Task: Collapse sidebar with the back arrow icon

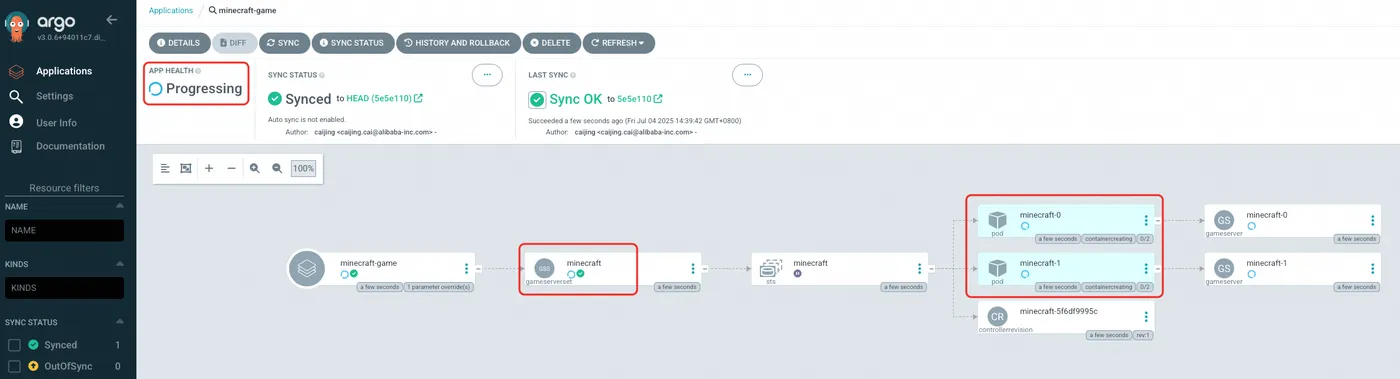Action: [x=112, y=19]
